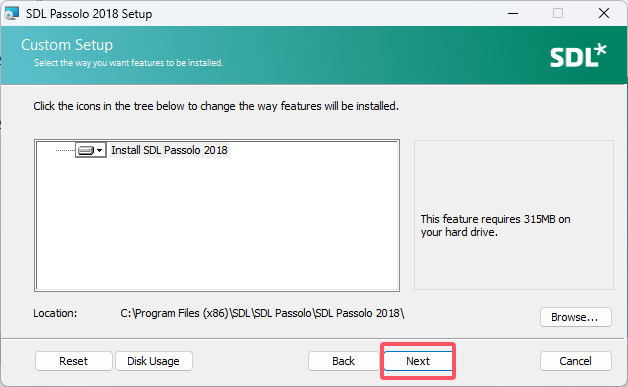Image resolution: width=628 pixels, height=387 pixels.
Task: Click the Custom Setup heading
Action: click(x=67, y=45)
